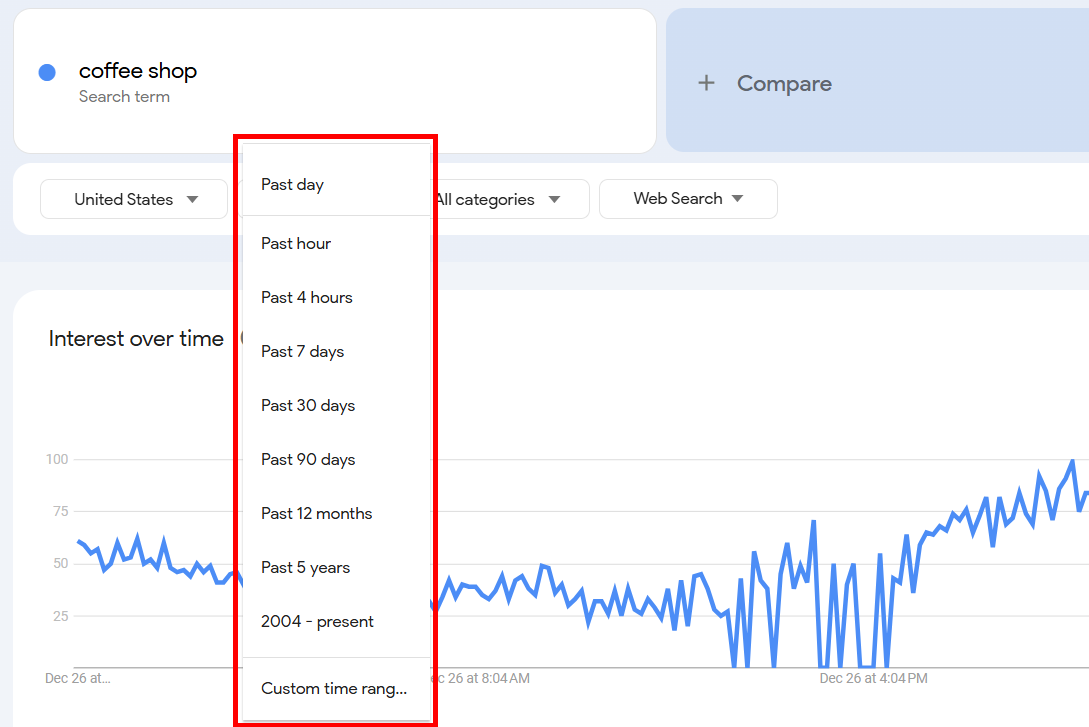The height and width of the screenshot is (727, 1089).
Task: Select "Past day" from the time menu
Action: [292, 184]
